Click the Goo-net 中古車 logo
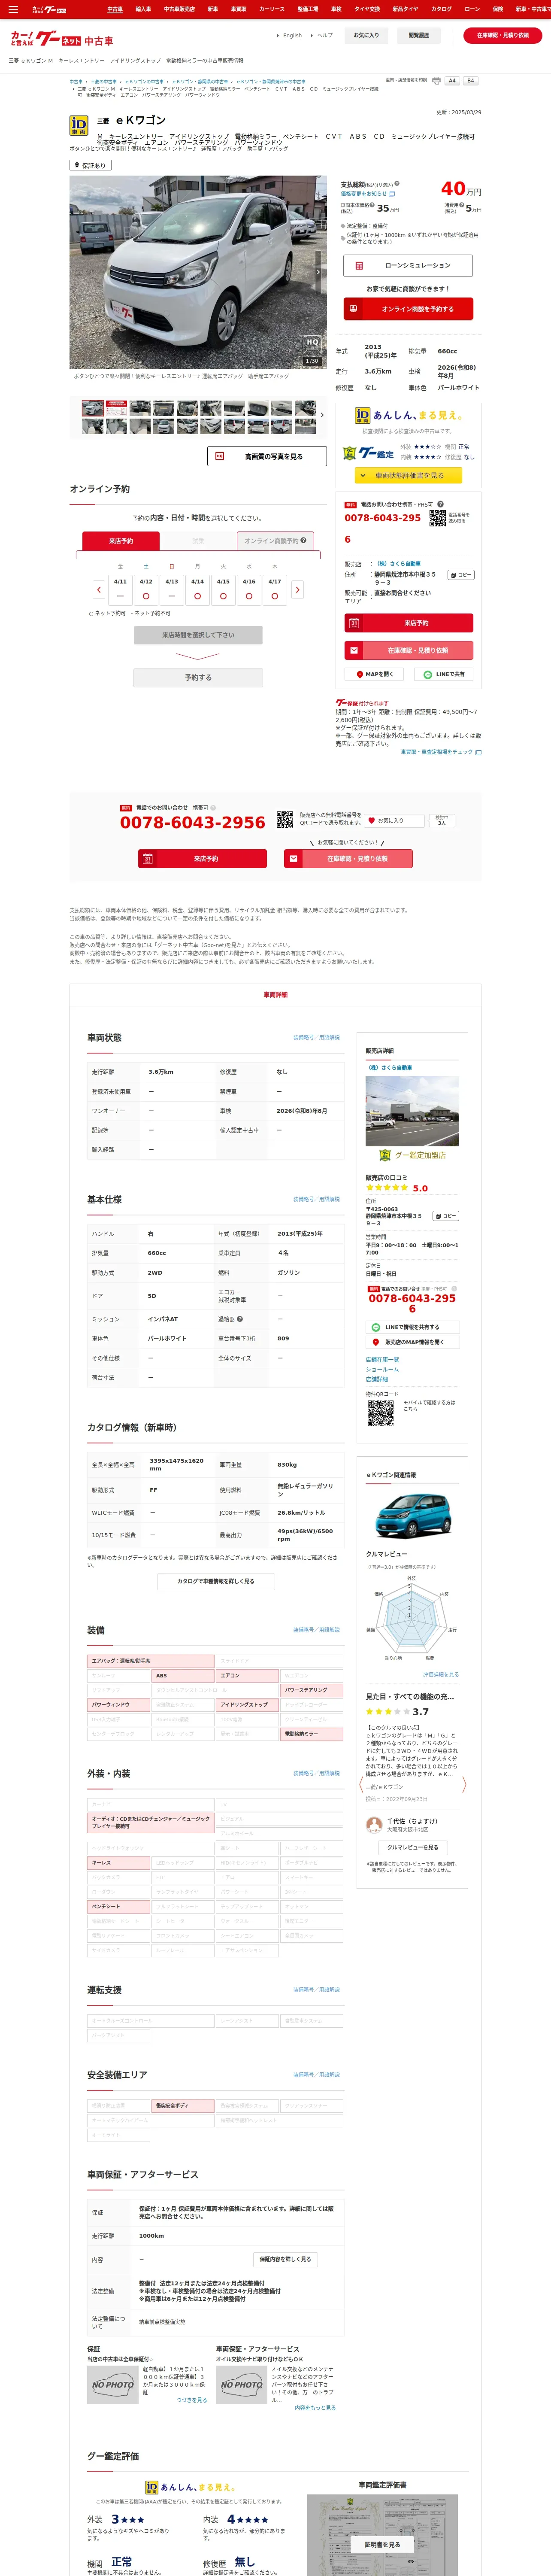The height and width of the screenshot is (2576, 551). 62,39
